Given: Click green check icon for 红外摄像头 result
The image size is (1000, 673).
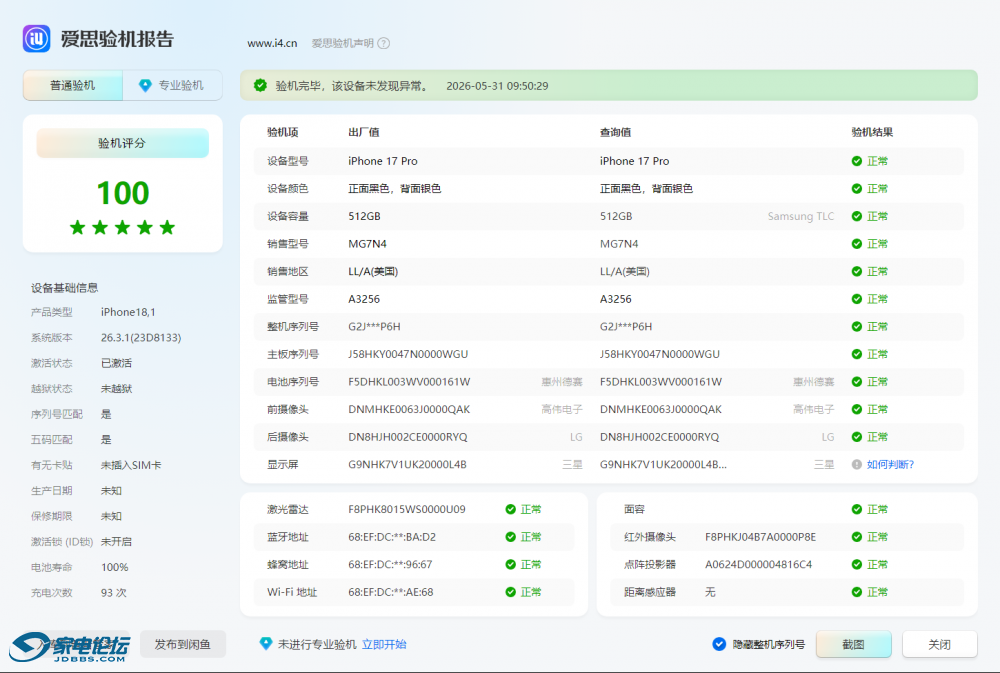Looking at the screenshot, I should click(x=857, y=537).
